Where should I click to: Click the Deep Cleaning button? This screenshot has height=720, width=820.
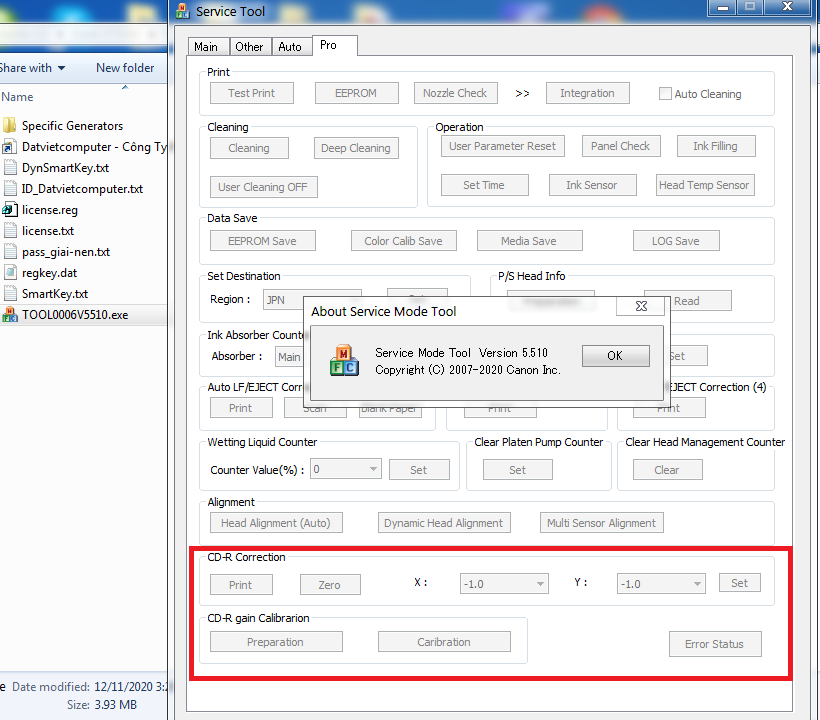tap(356, 148)
